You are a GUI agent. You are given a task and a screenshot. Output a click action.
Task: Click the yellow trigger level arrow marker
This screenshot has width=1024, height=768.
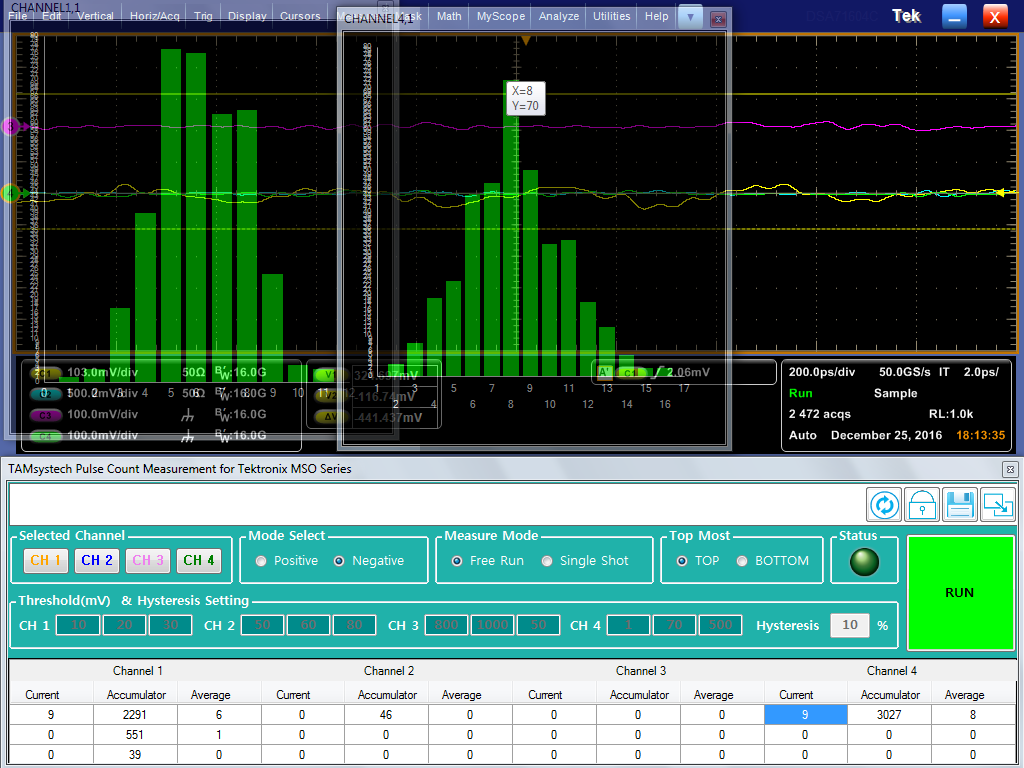[x=1000, y=192]
